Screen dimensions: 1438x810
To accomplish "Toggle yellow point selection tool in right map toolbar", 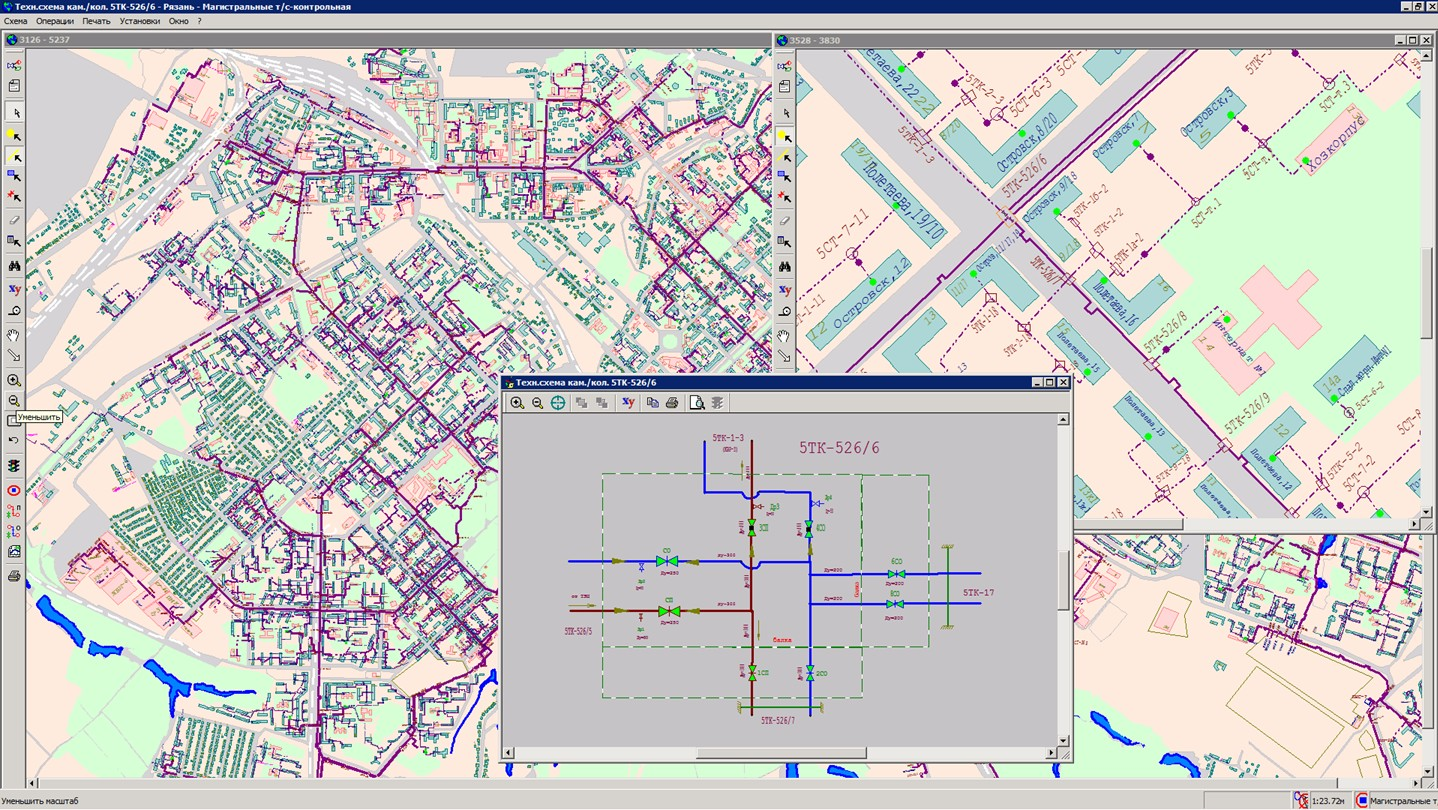I will (x=785, y=136).
